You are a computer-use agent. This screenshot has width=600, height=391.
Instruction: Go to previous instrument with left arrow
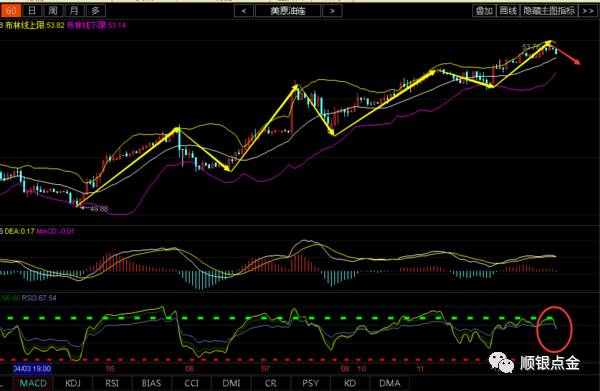coord(244,11)
